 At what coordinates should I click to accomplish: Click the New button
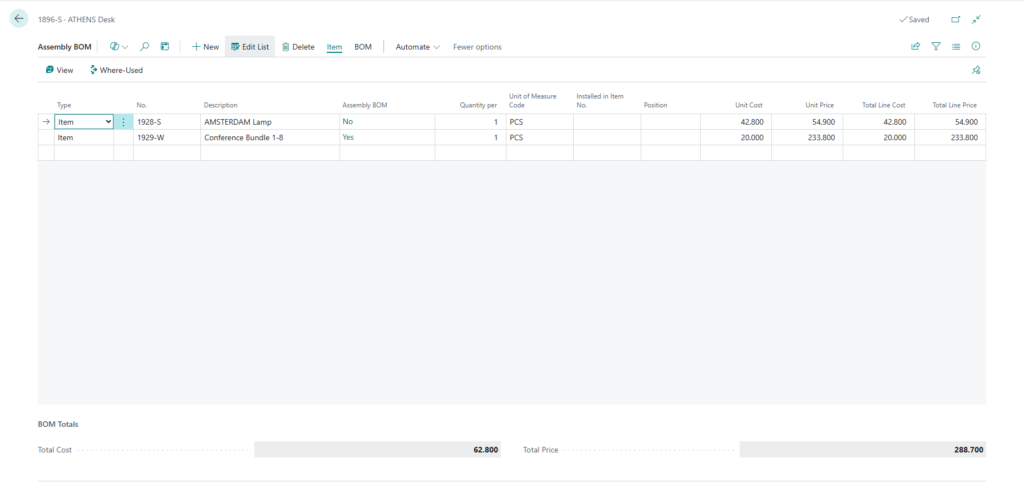tap(205, 47)
